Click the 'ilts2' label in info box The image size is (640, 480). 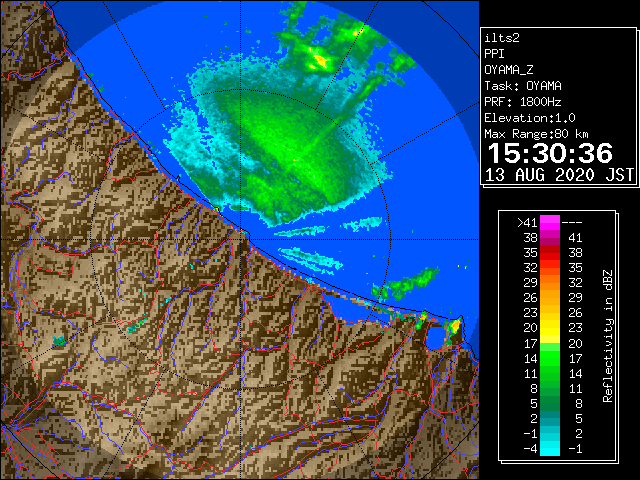point(502,38)
